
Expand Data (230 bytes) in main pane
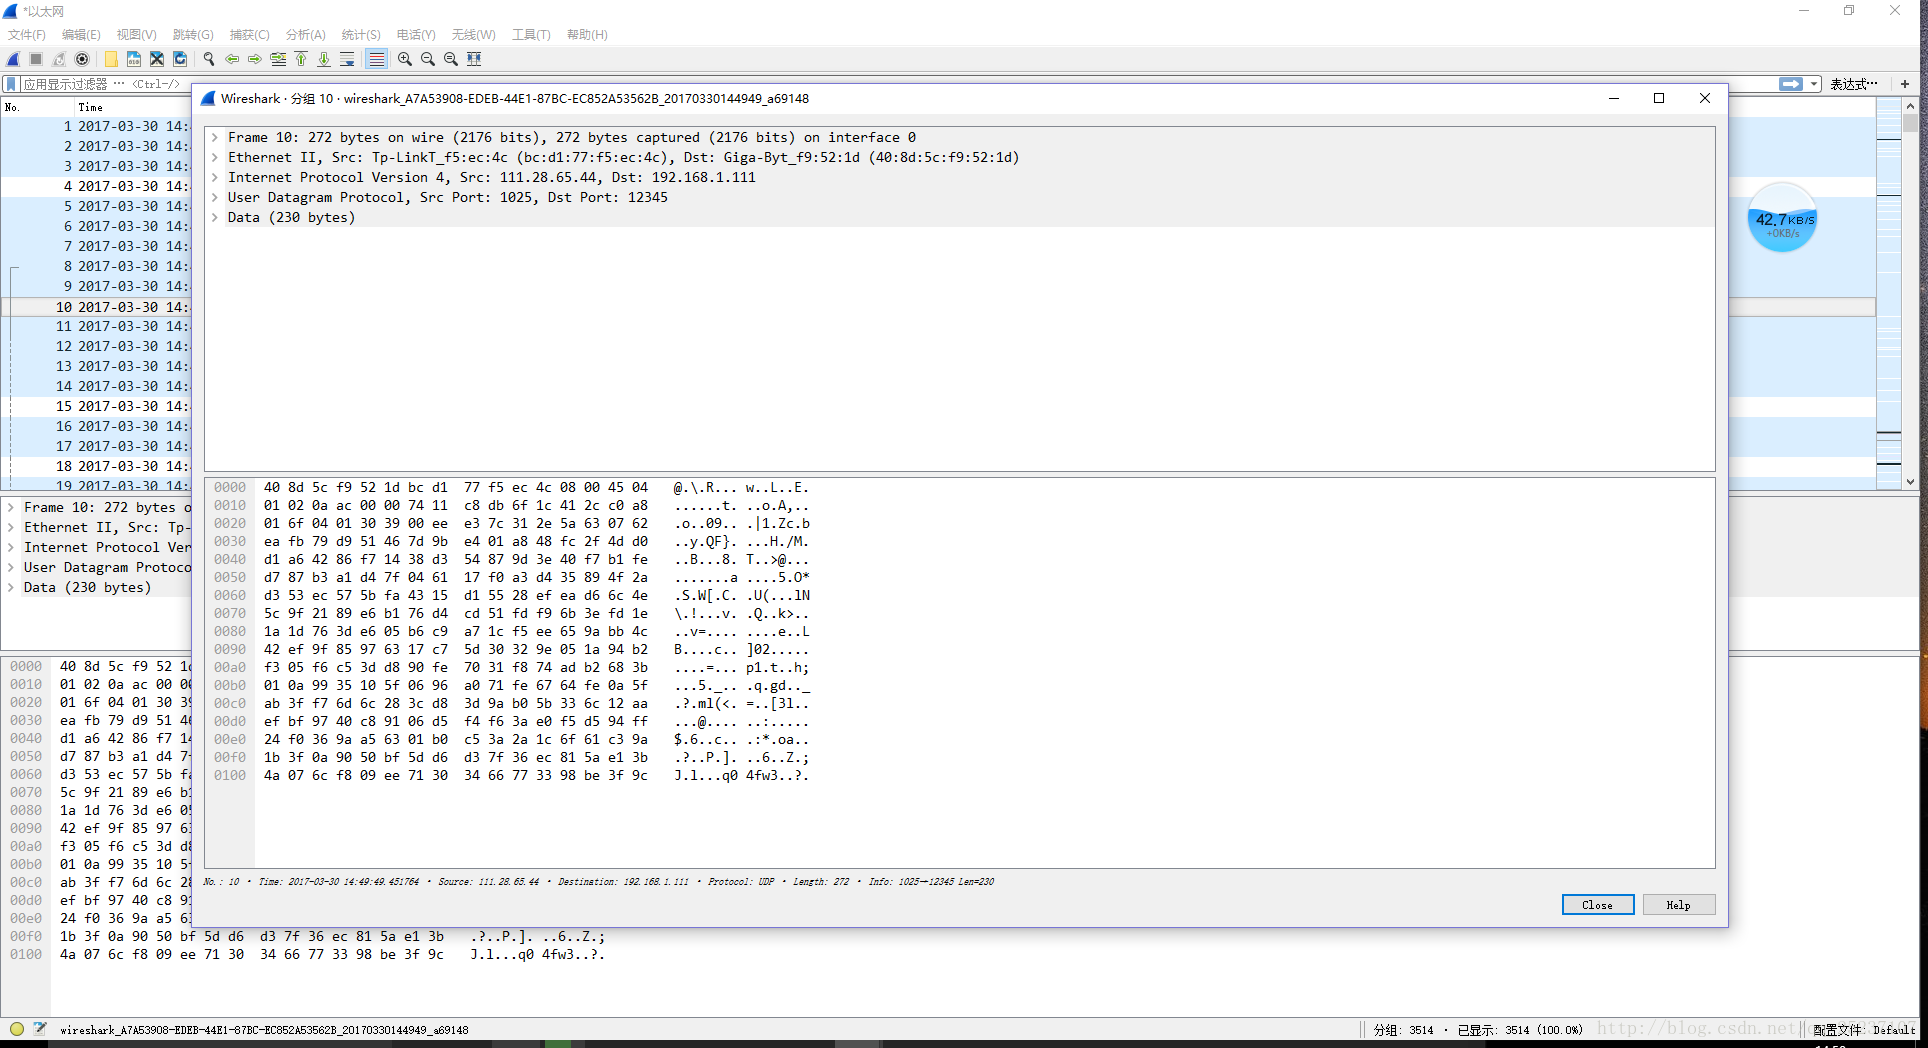(11, 588)
